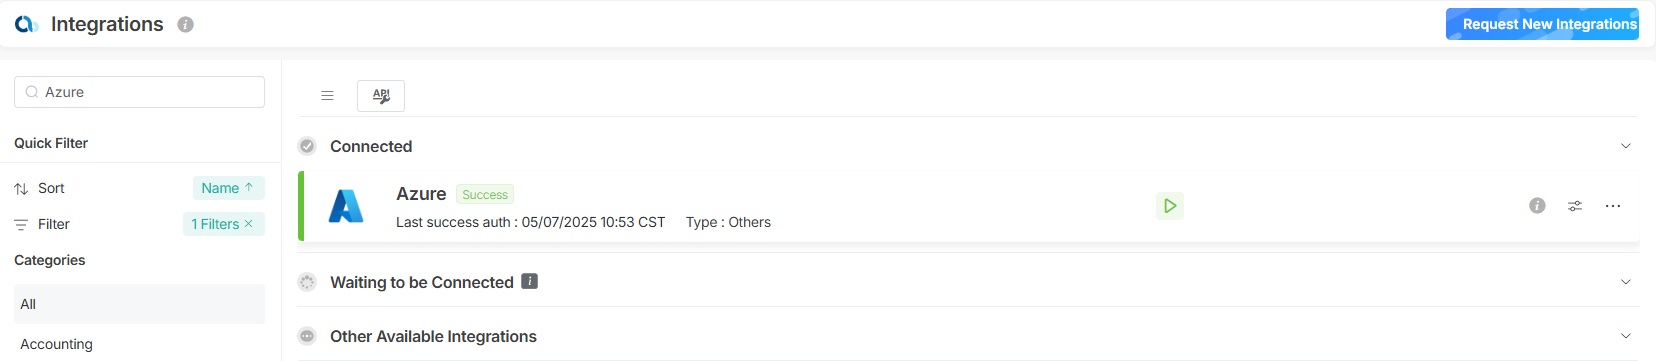Click the Azure search input field
The width and height of the screenshot is (1656, 361).
[x=140, y=92]
